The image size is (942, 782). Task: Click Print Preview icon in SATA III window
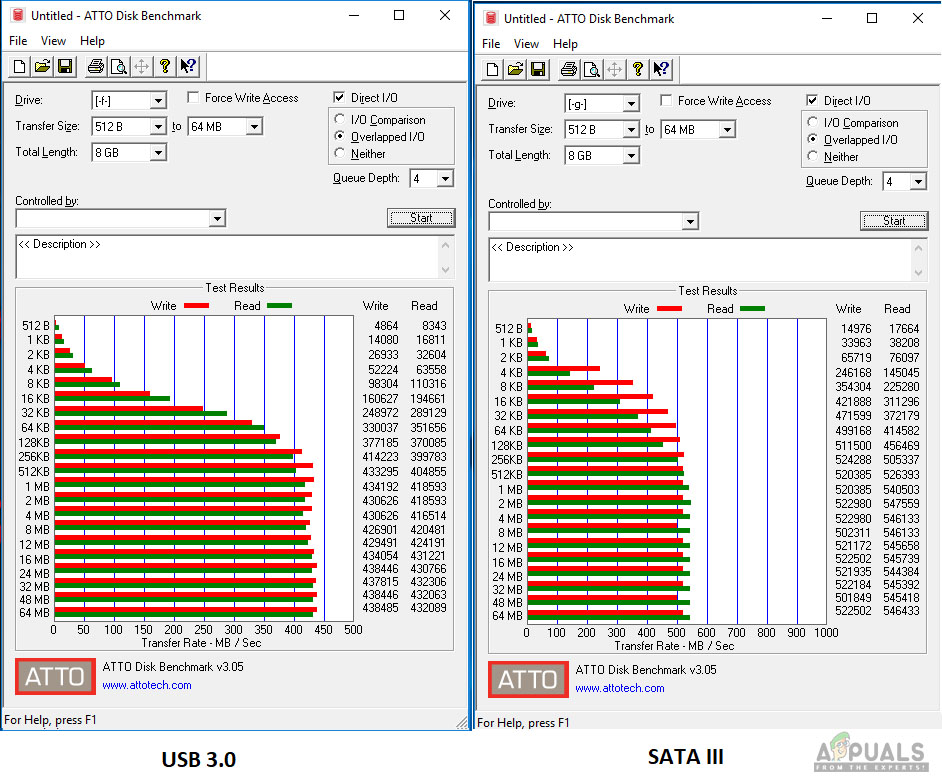coord(591,69)
